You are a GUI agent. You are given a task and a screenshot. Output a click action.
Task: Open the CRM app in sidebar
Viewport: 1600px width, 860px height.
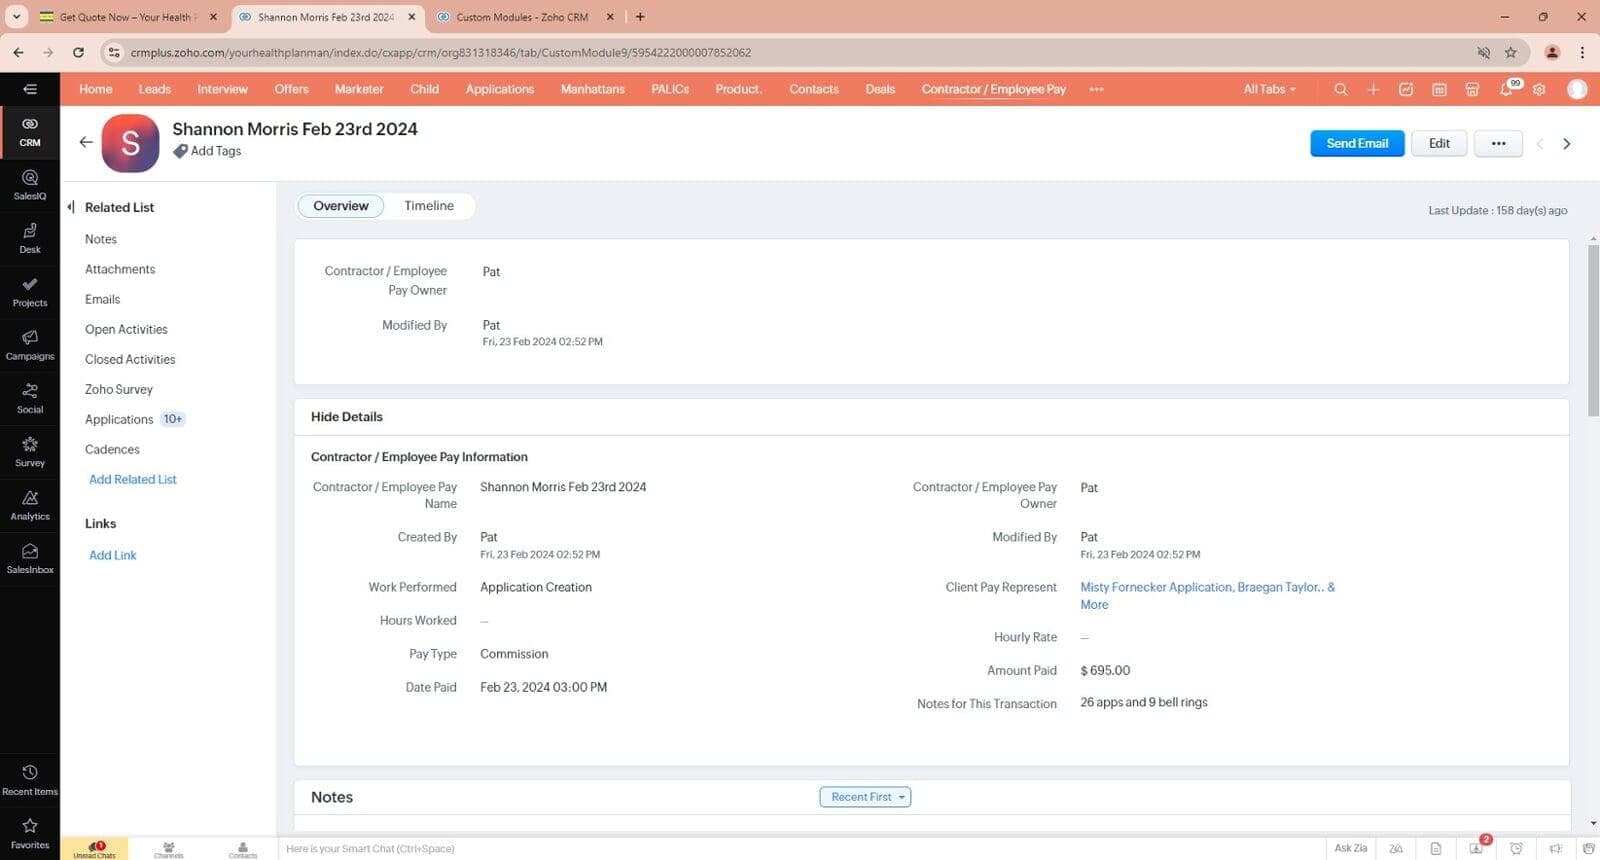[30, 132]
